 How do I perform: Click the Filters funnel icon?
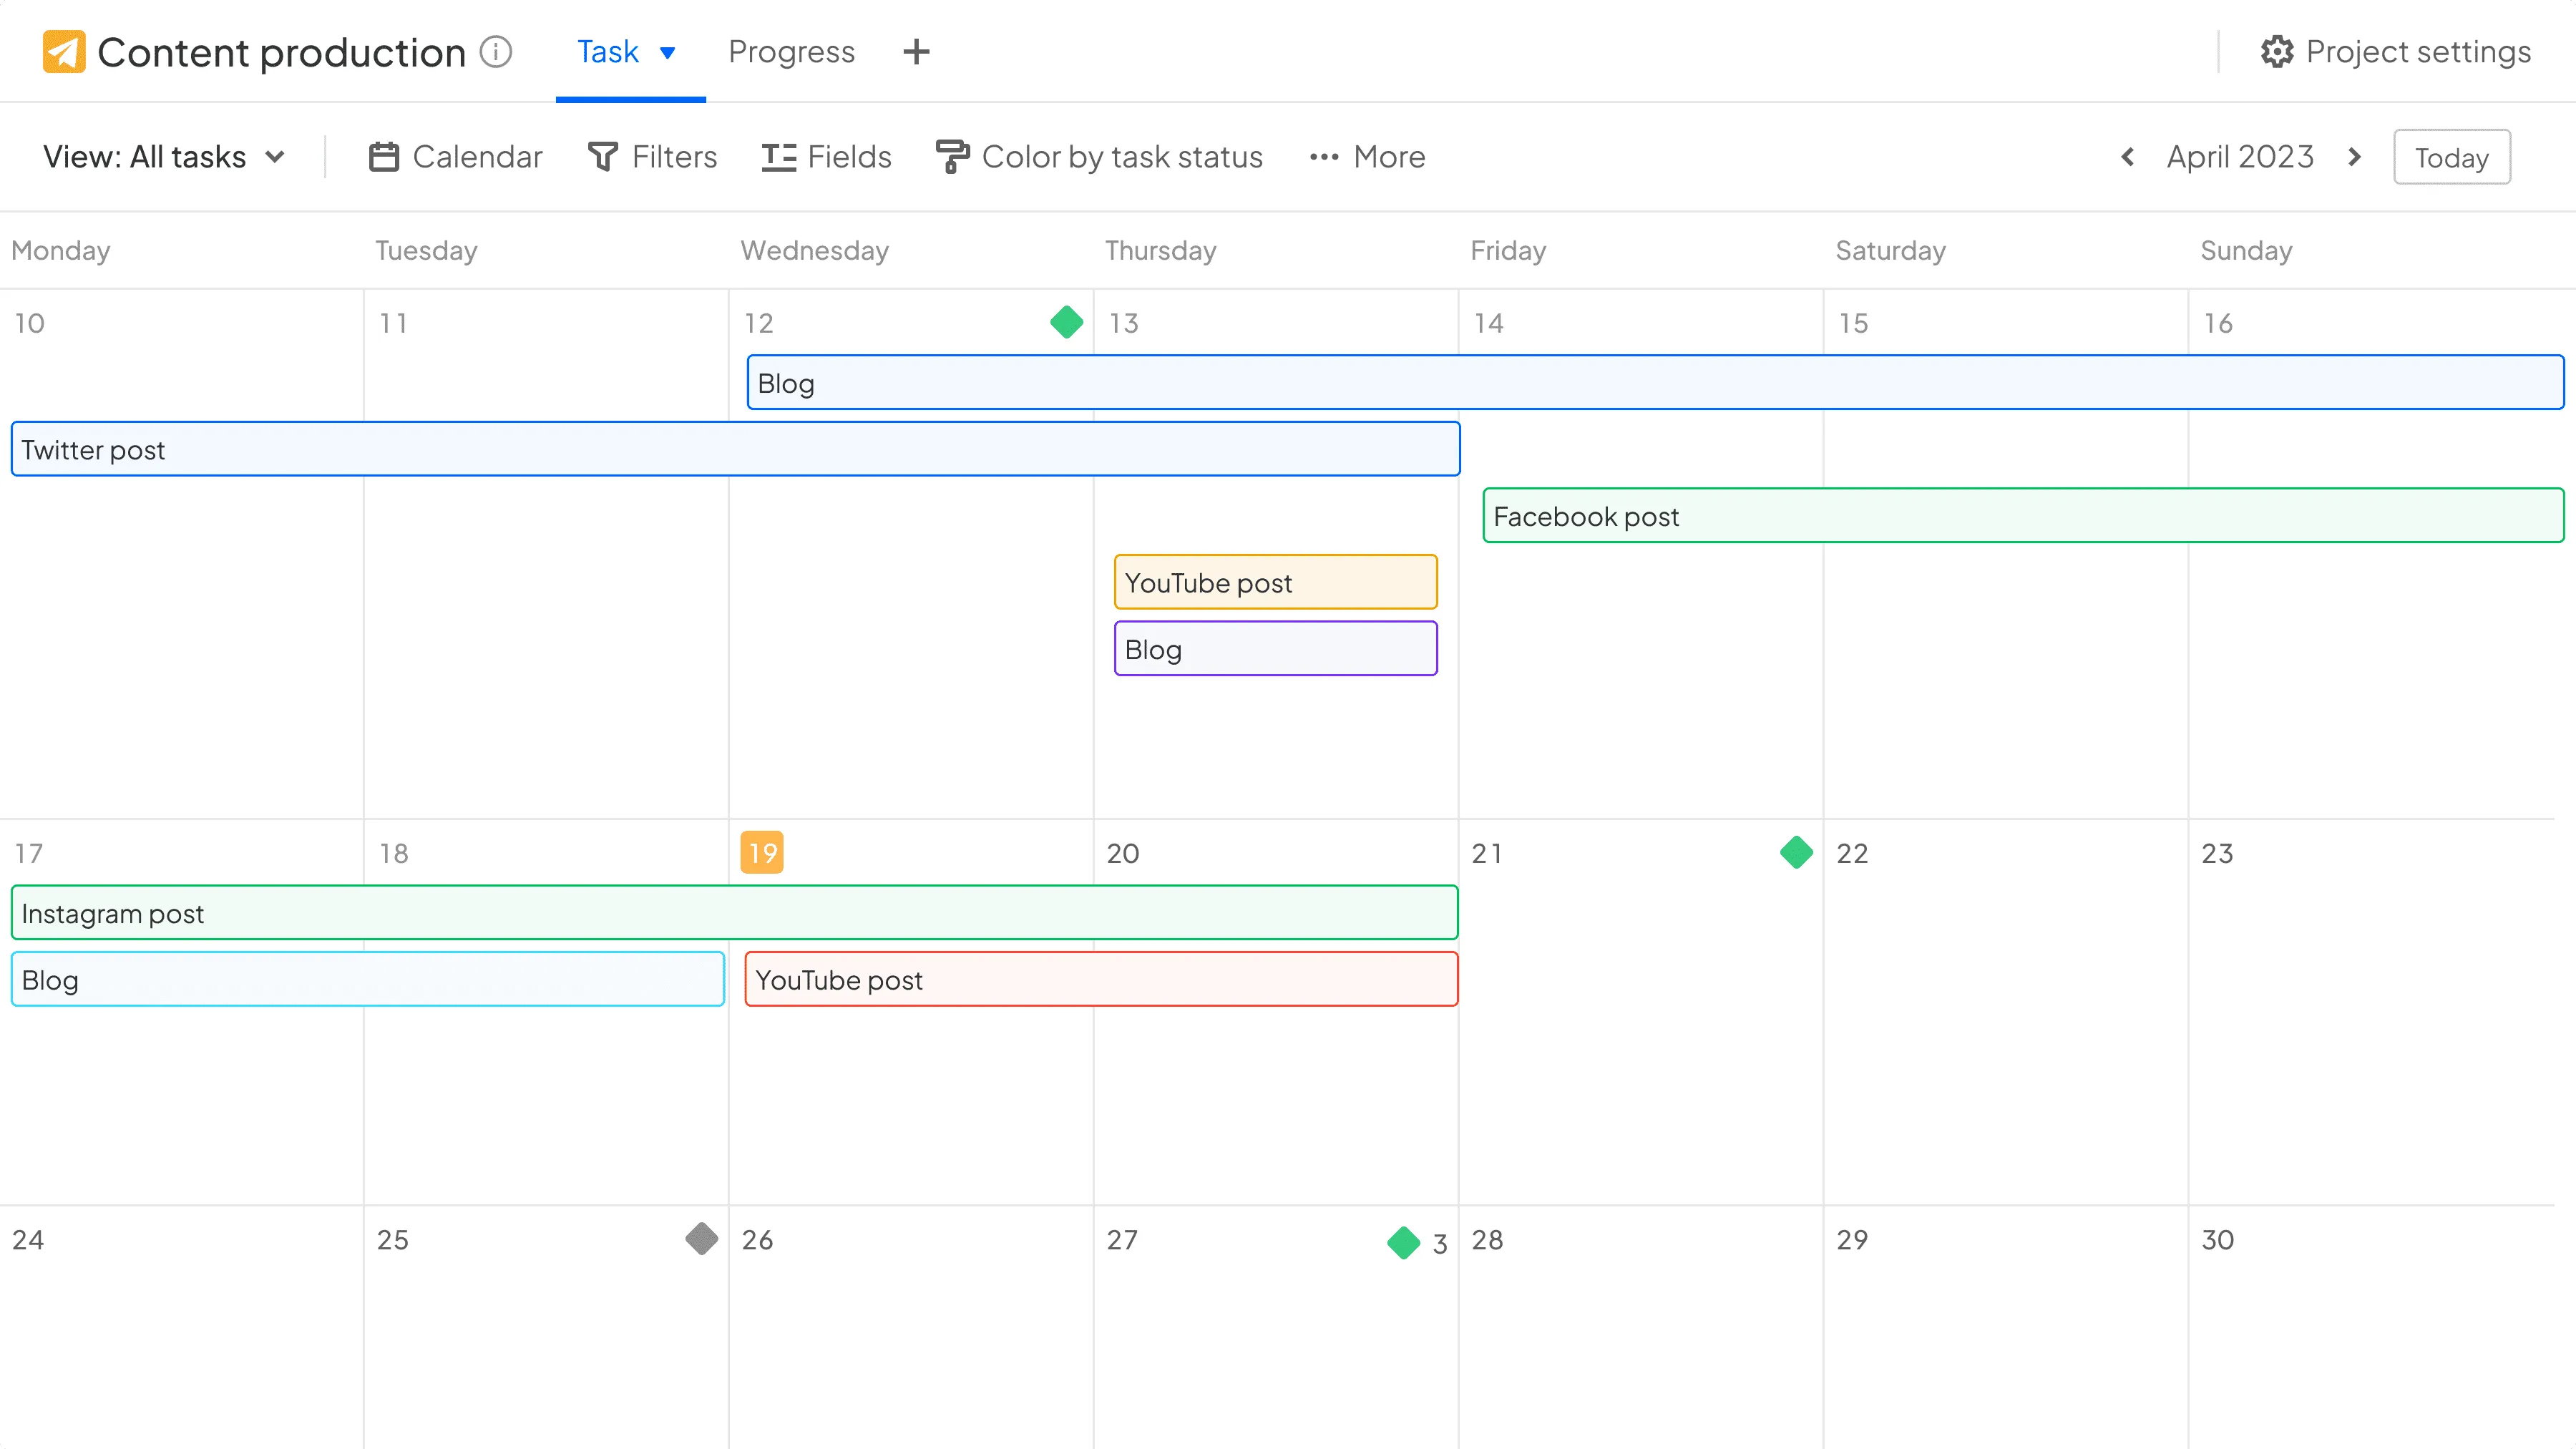point(603,157)
